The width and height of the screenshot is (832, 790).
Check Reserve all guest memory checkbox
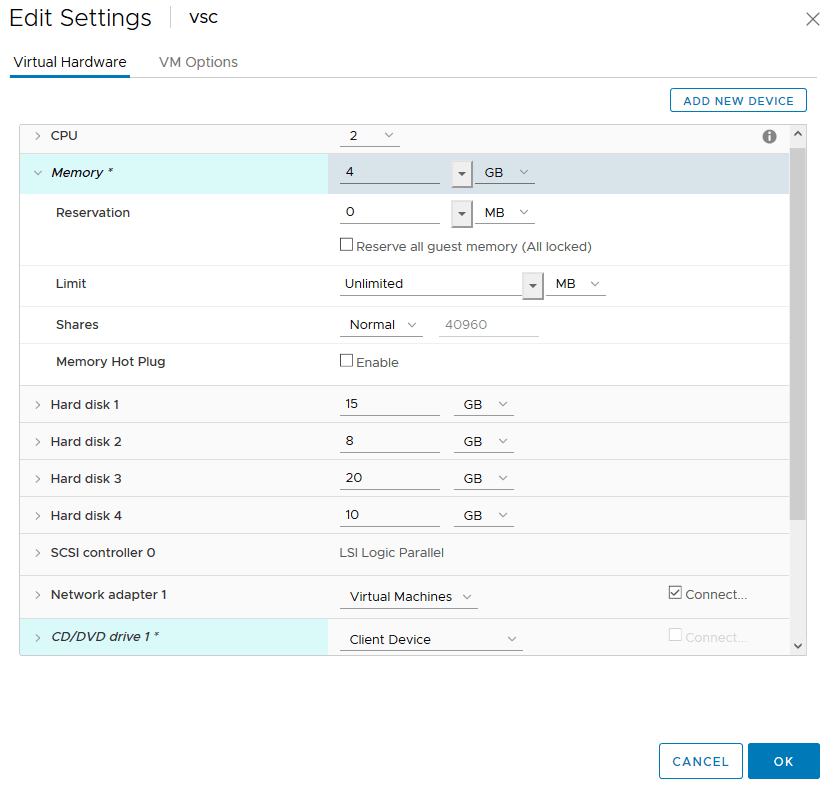347,245
